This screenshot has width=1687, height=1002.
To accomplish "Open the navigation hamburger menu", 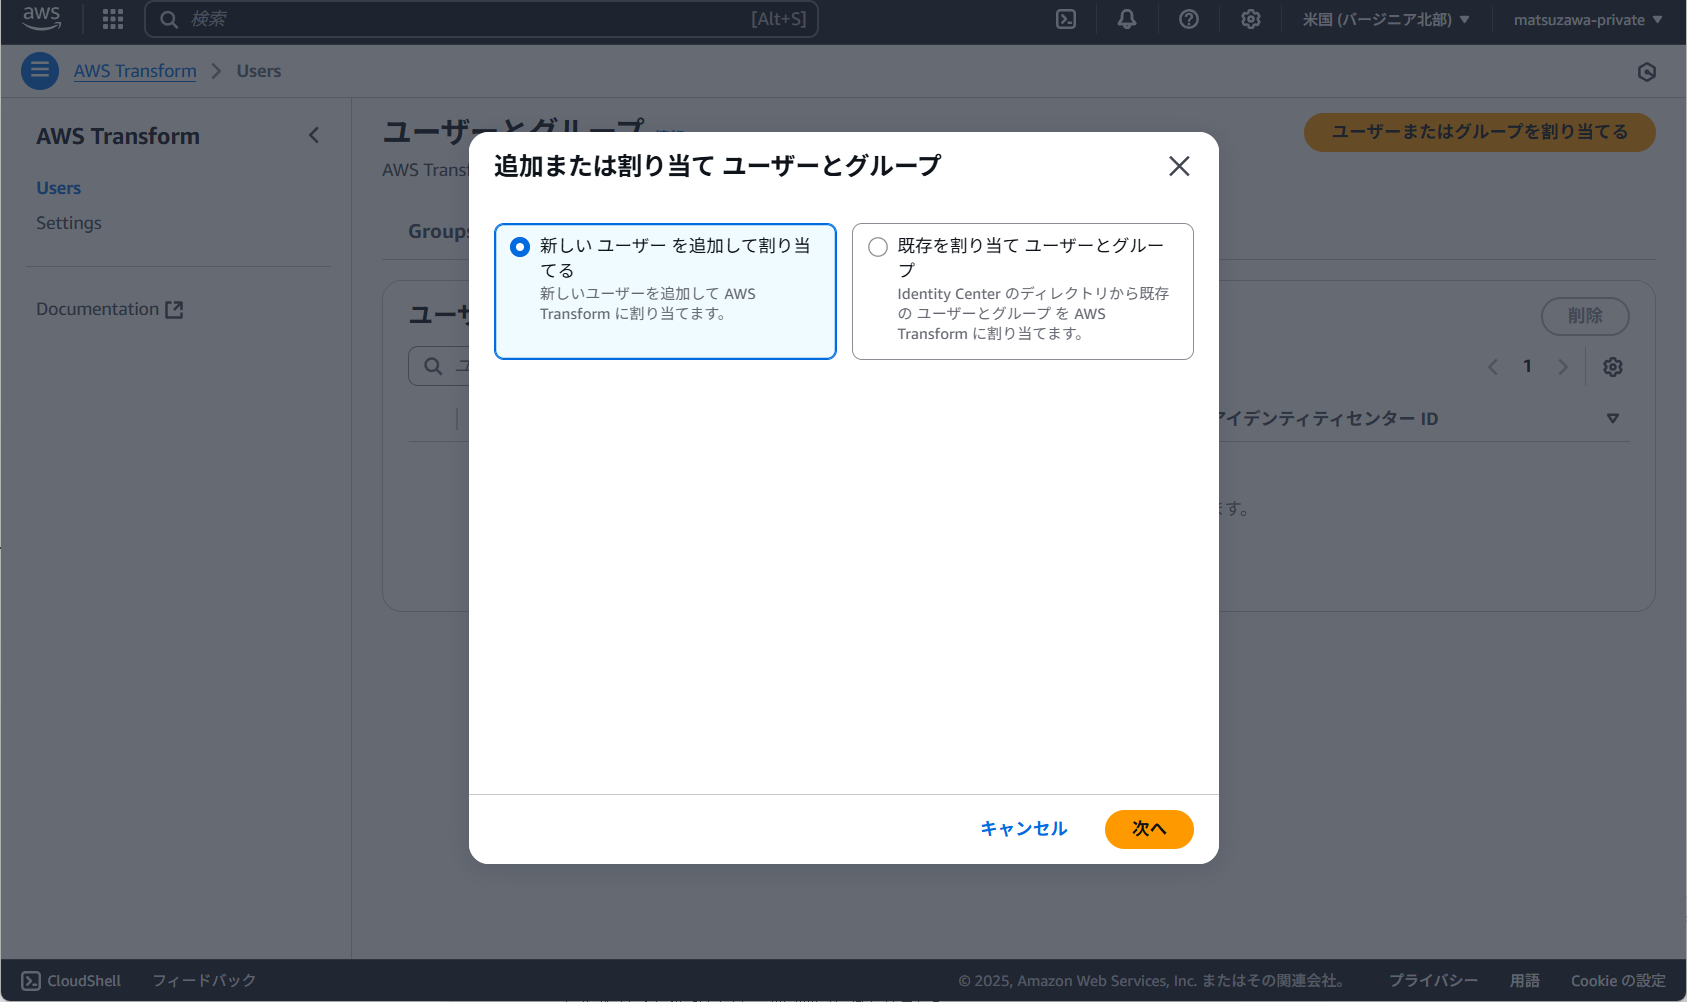I will click(x=40, y=70).
